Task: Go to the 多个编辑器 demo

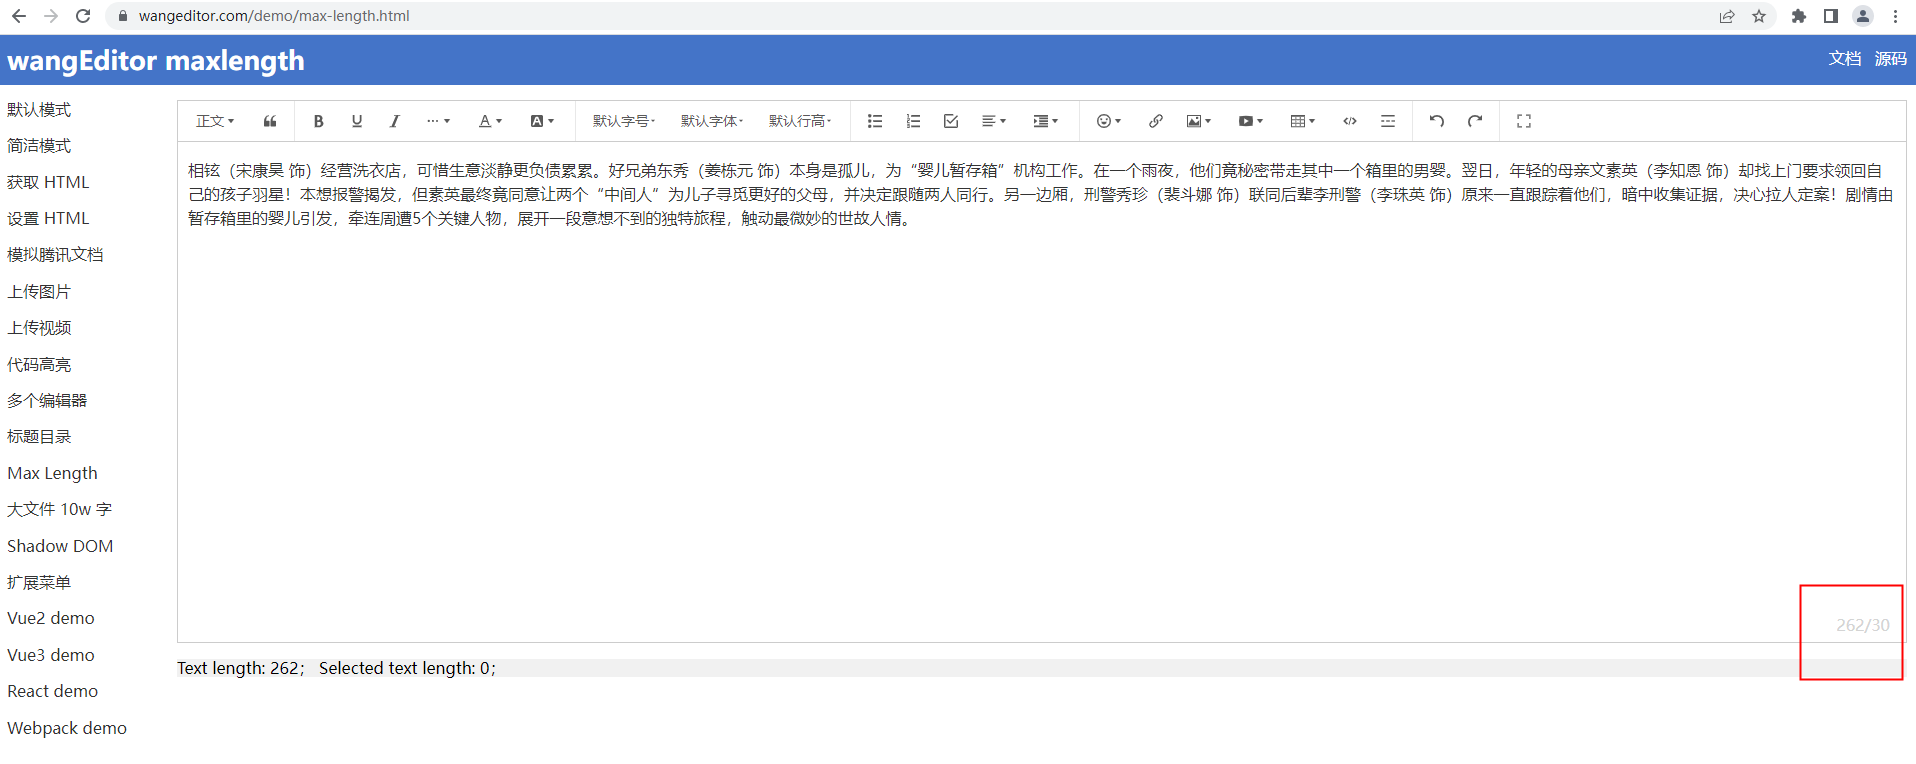Action: click(x=47, y=400)
